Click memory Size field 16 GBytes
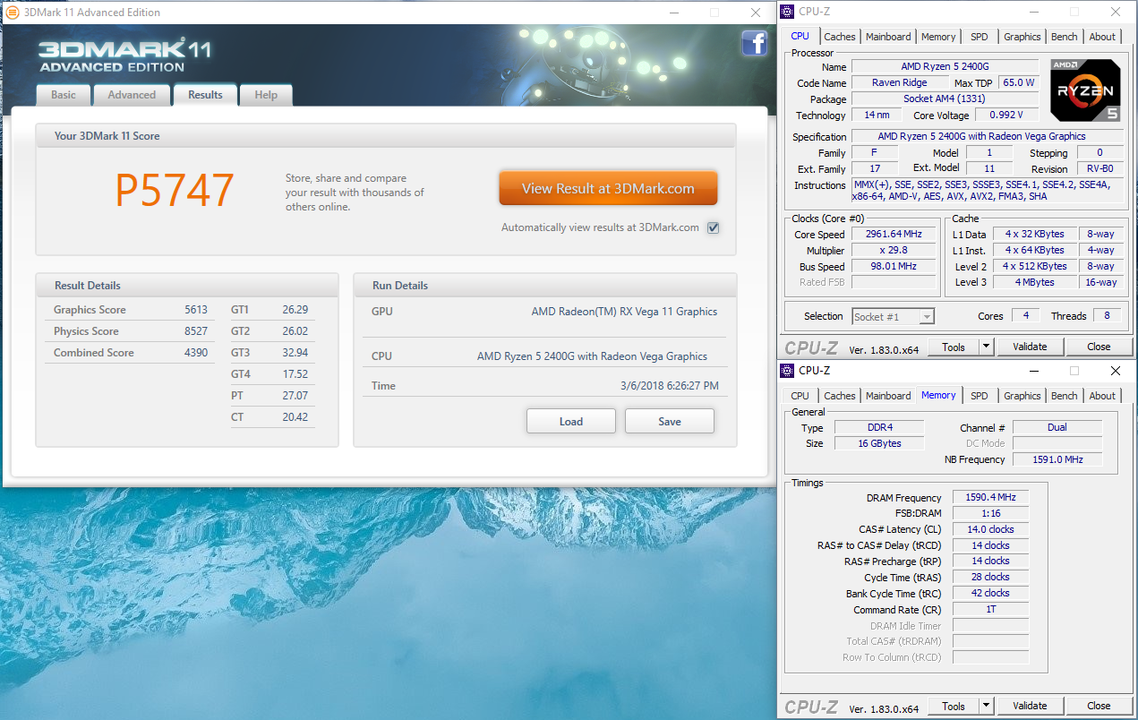 pyautogui.click(x=880, y=443)
